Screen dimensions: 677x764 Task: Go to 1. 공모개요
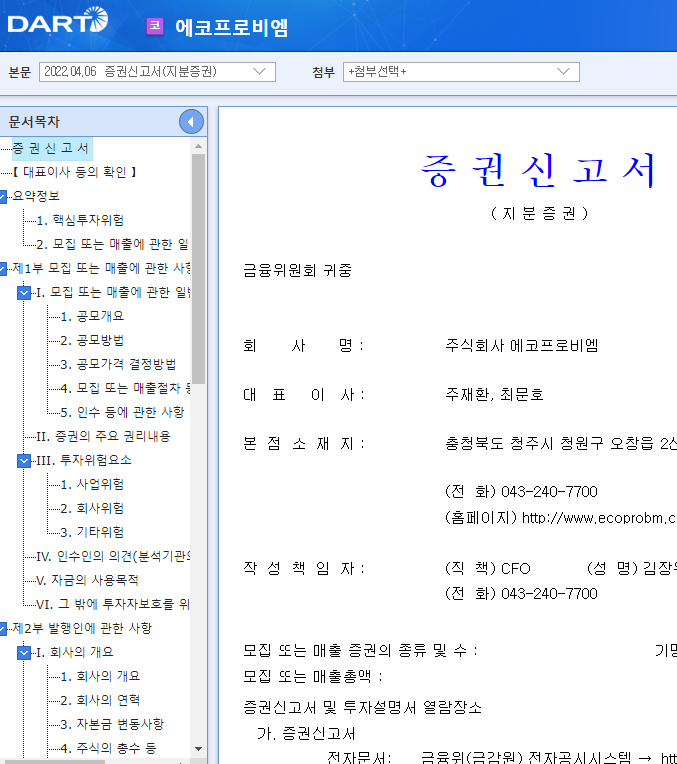click(92, 316)
